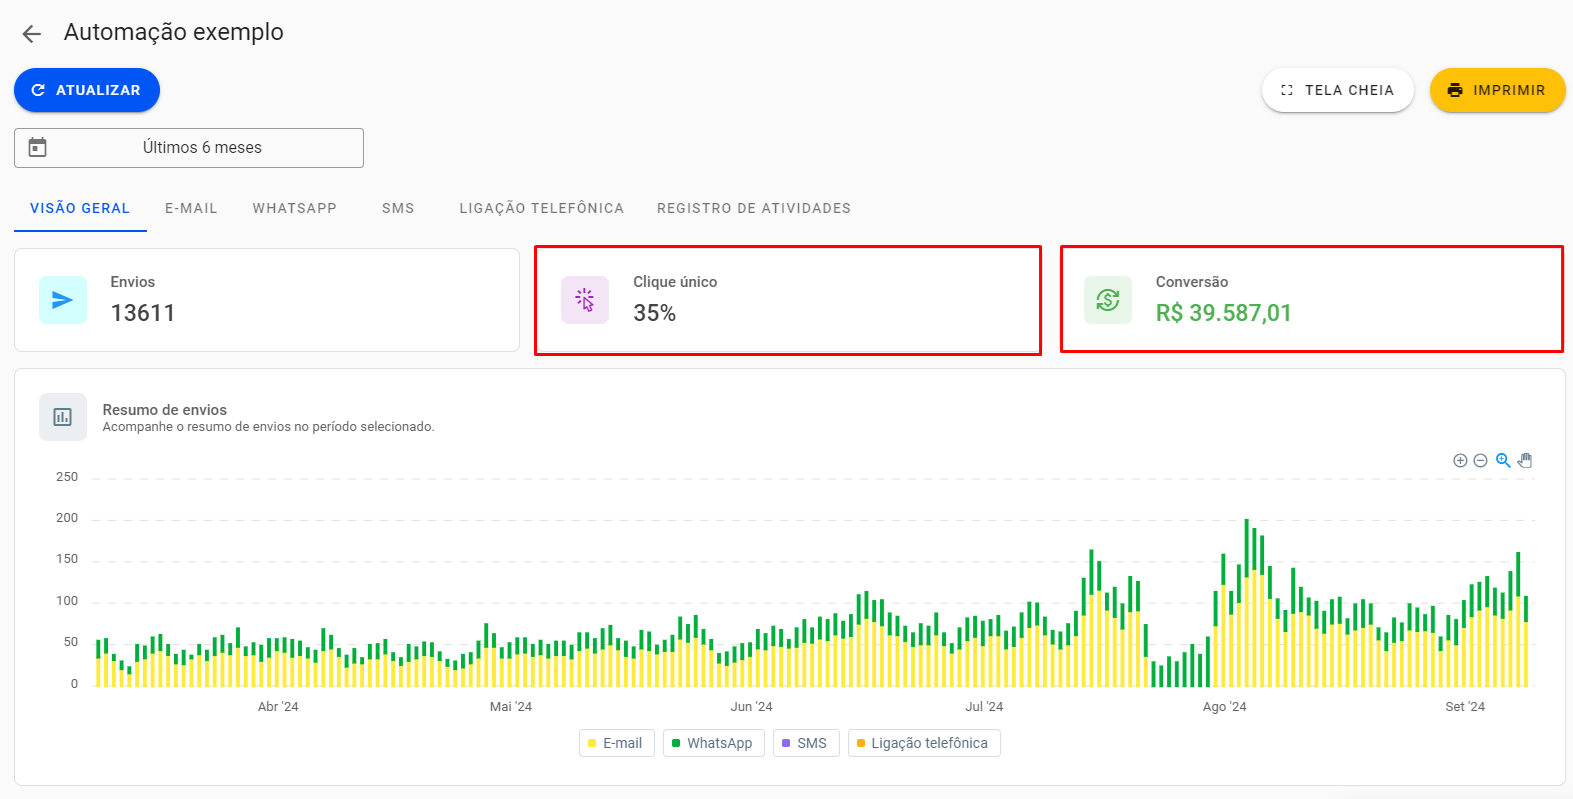Click the R$ 39.587,01 conversion value

(1224, 313)
